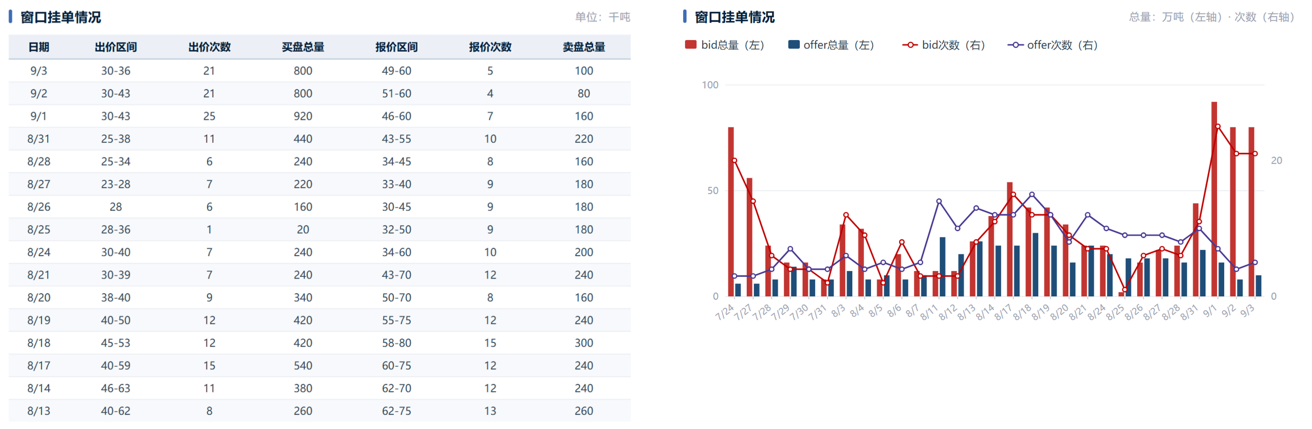Click the 日期 column header
Screen dimensions: 1312x429
(x=39, y=47)
